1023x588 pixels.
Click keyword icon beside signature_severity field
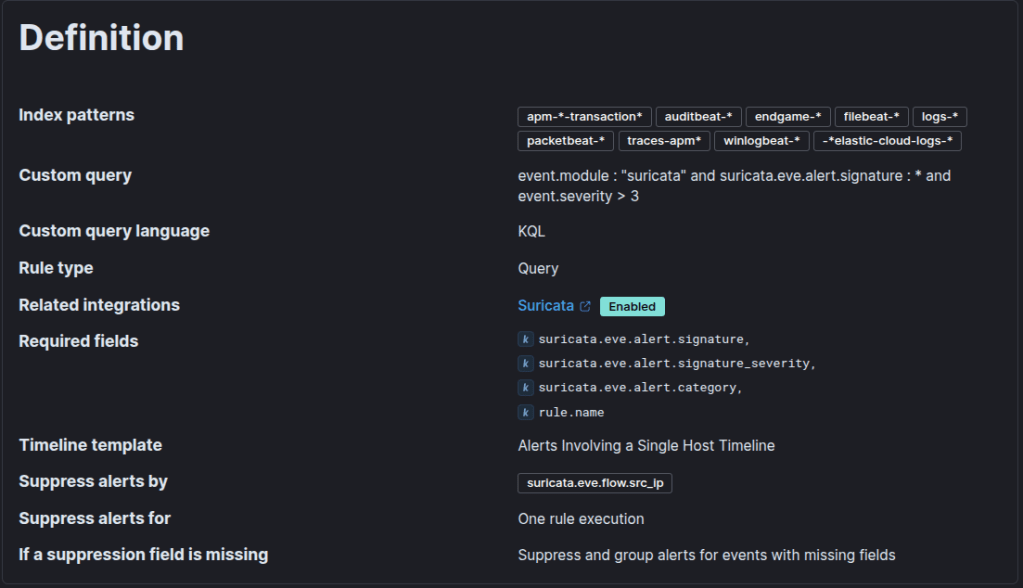click(x=526, y=363)
